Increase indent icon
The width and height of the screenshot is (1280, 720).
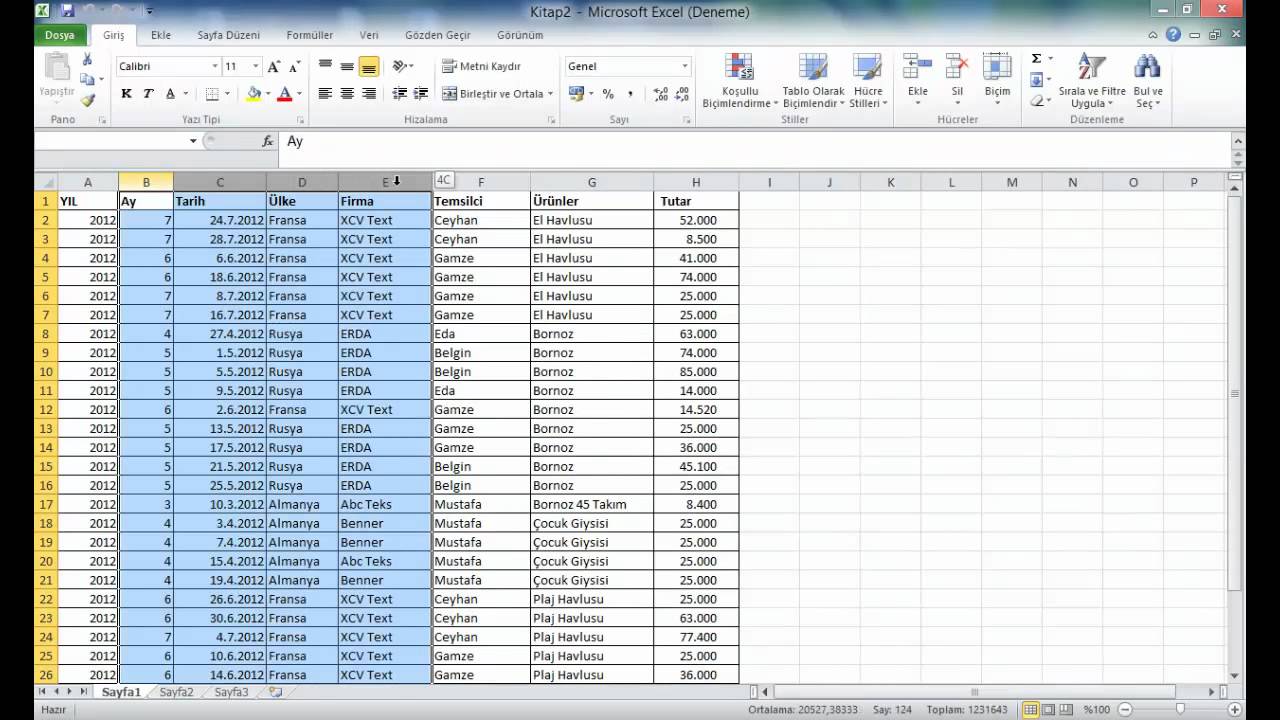(422, 94)
